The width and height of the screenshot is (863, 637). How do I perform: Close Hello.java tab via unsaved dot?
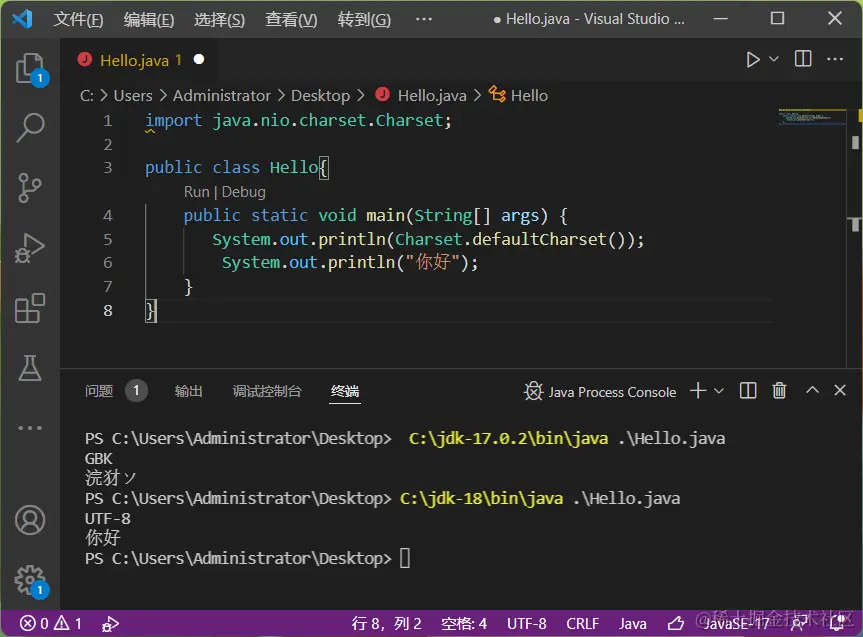pyautogui.click(x=199, y=59)
